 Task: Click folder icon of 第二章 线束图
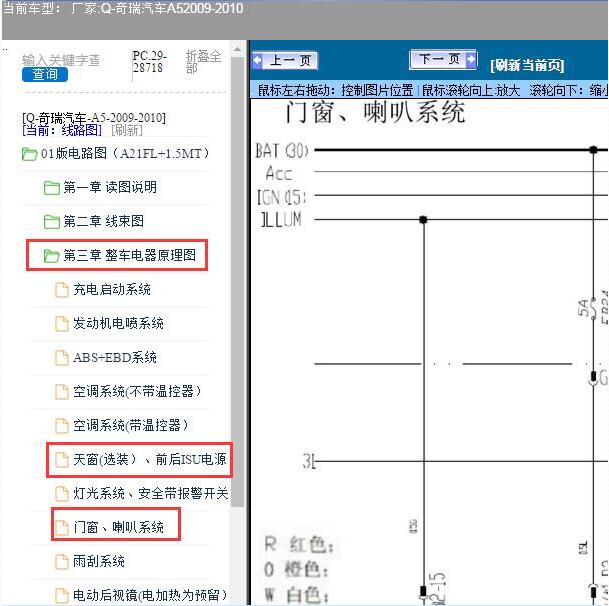pos(51,222)
